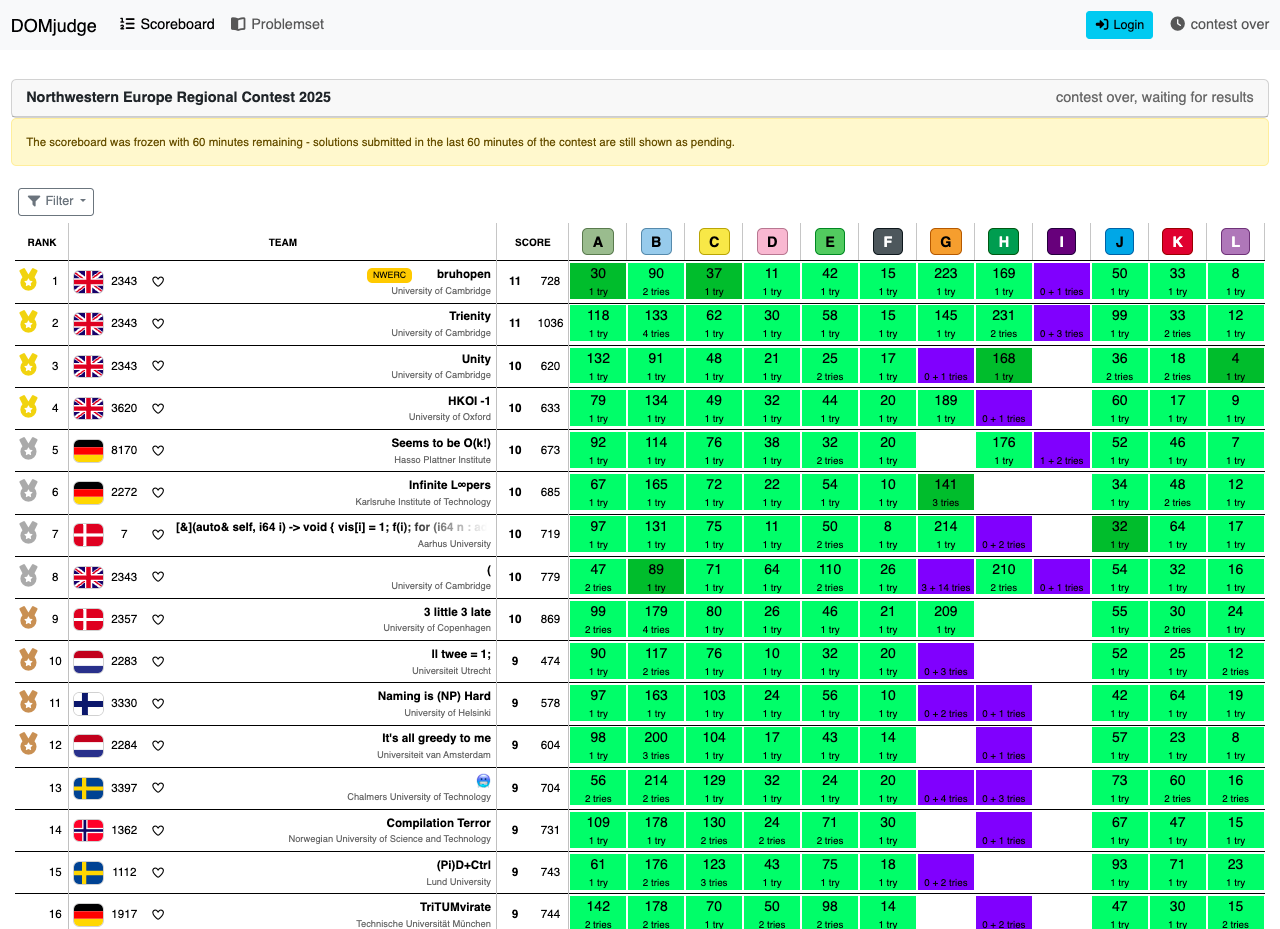Toggle heart for Infinite Loopers team
Screen dimensions: 1280x929
click(158, 492)
